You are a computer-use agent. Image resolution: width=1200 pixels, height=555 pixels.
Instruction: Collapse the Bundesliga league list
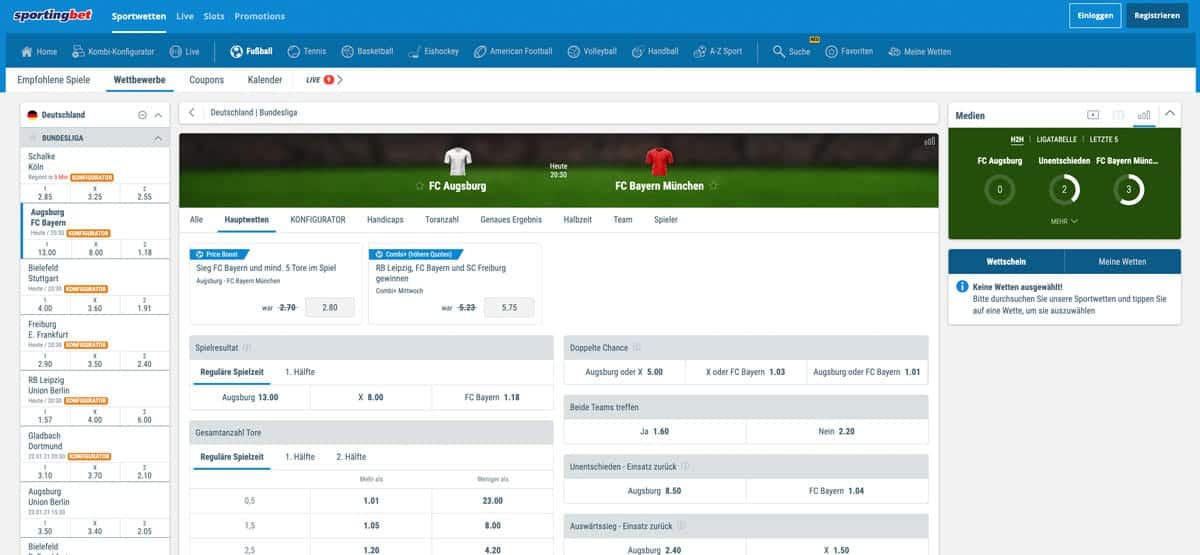click(157, 138)
